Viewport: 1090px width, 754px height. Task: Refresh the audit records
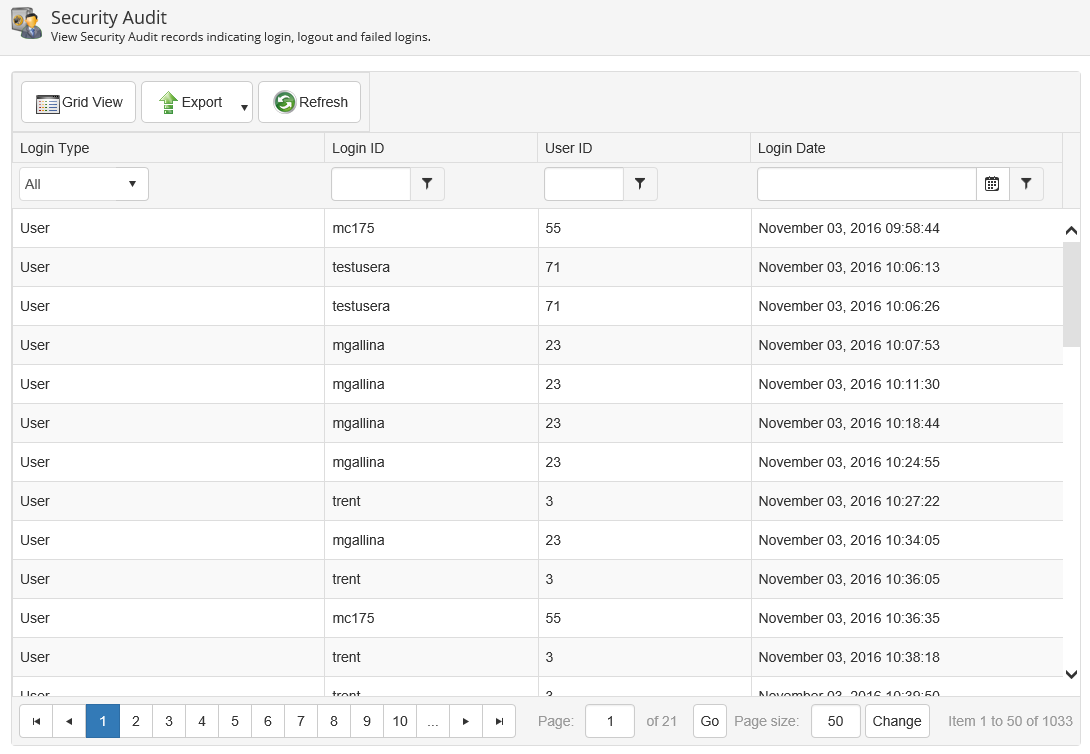pos(310,102)
